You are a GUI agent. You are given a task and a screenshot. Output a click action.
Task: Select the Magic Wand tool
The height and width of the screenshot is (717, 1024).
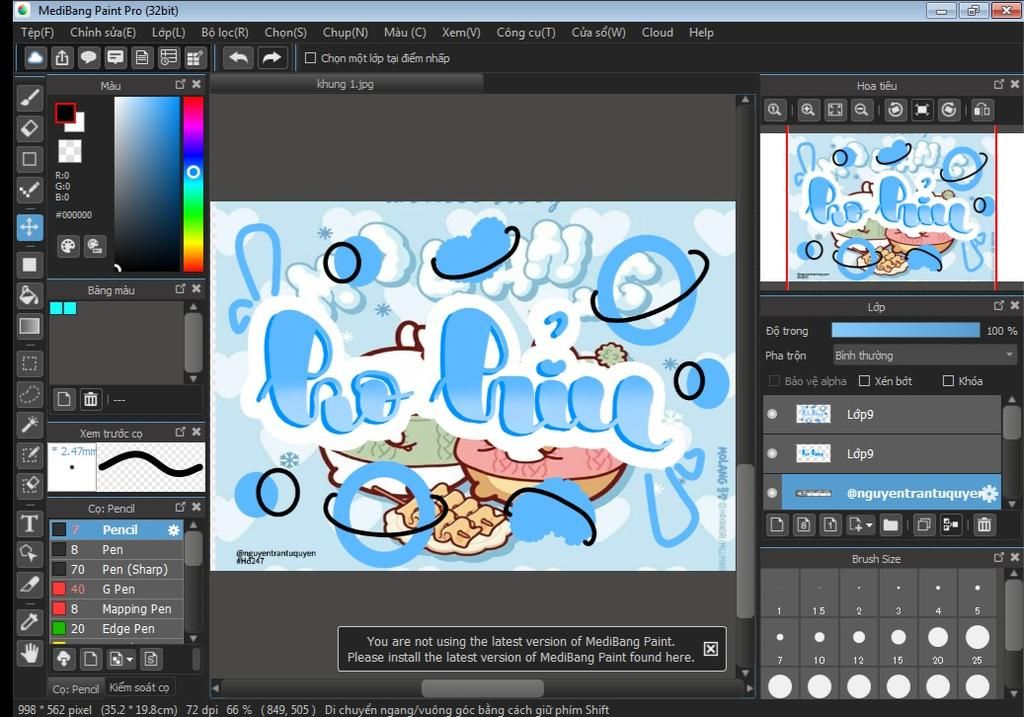coord(29,425)
